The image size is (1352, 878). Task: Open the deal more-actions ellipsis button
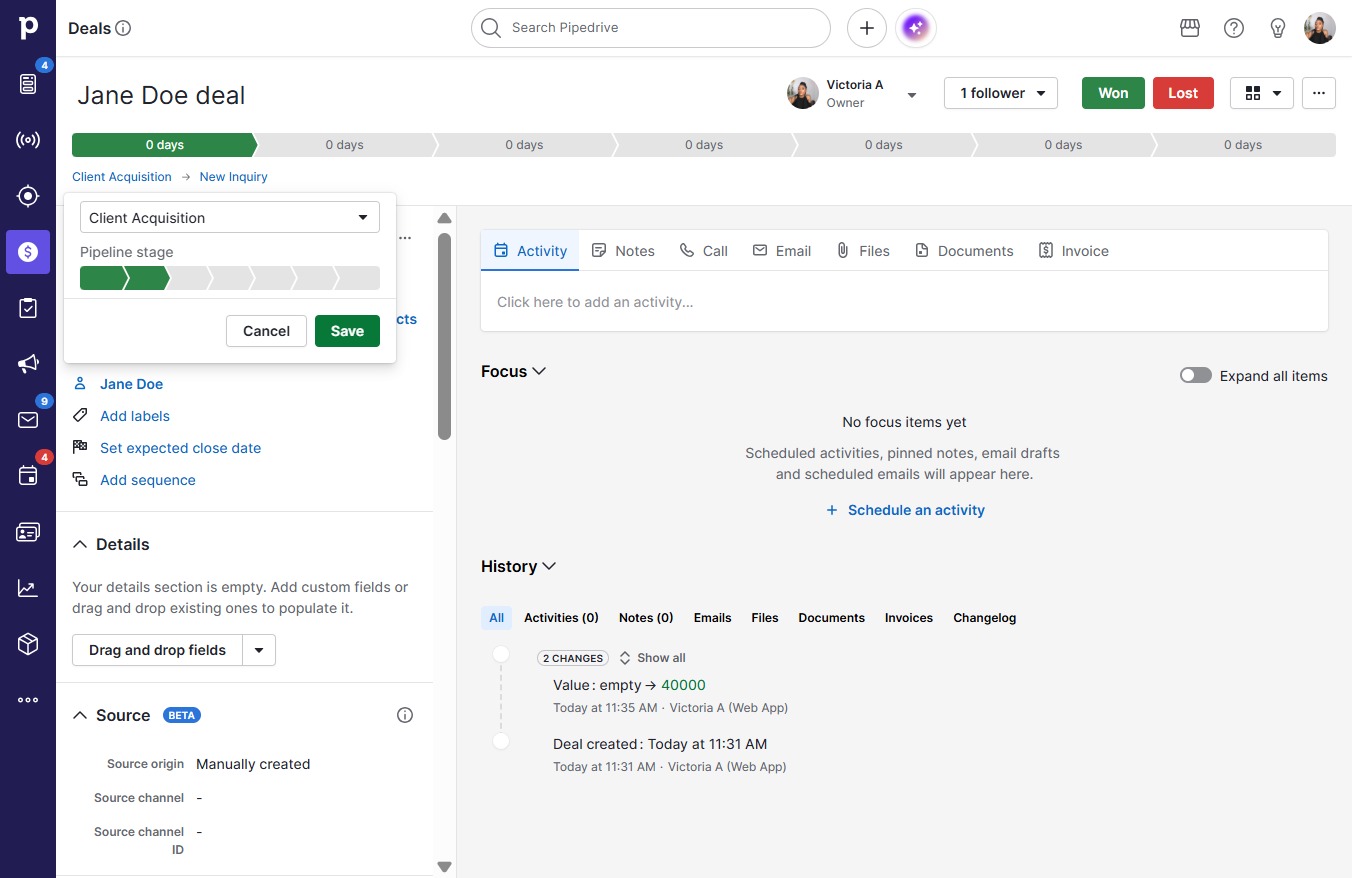[1319, 93]
